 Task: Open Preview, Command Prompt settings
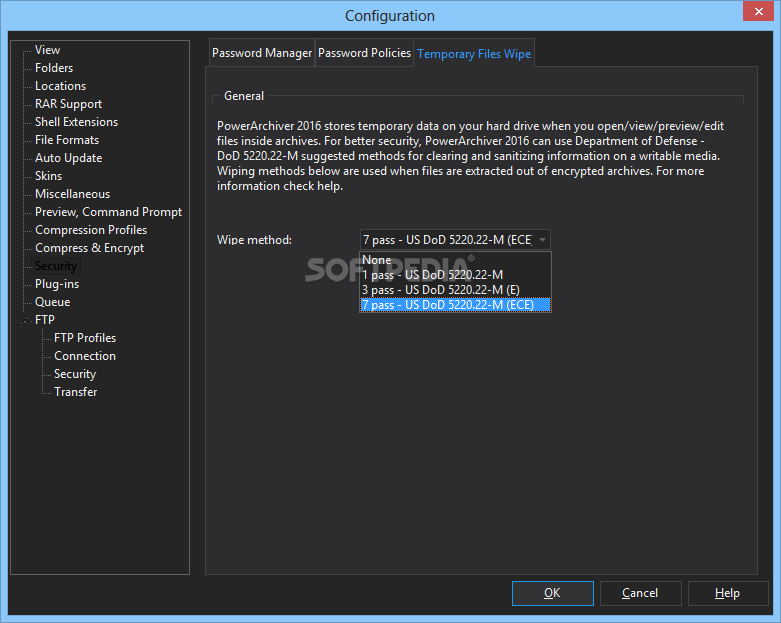[x=108, y=212]
